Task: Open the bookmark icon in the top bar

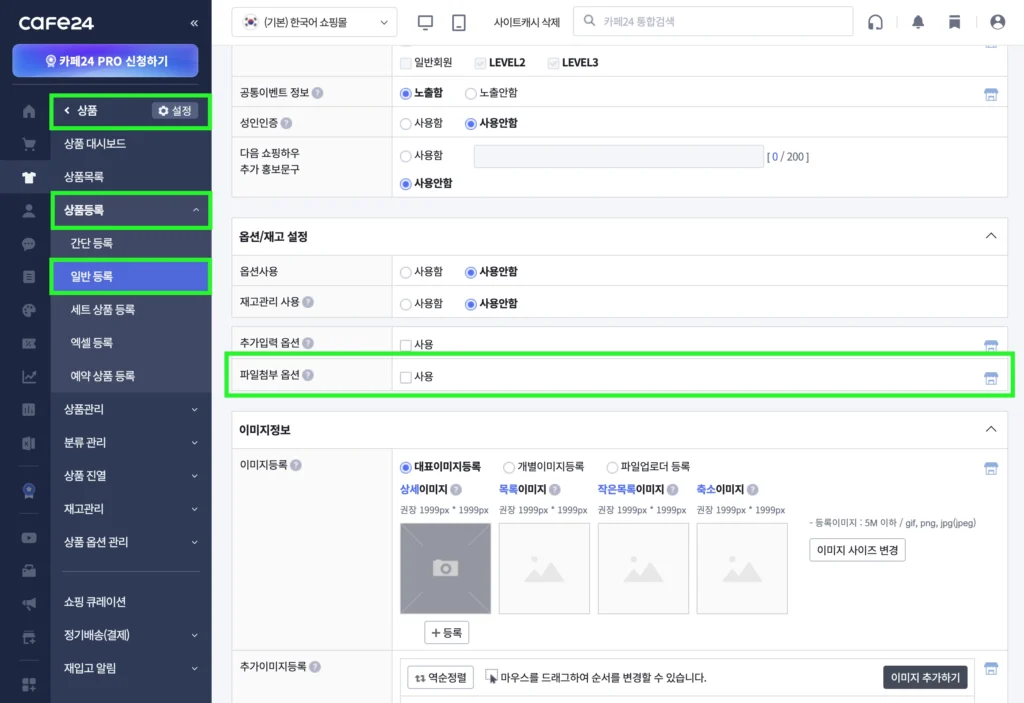Action: click(955, 21)
